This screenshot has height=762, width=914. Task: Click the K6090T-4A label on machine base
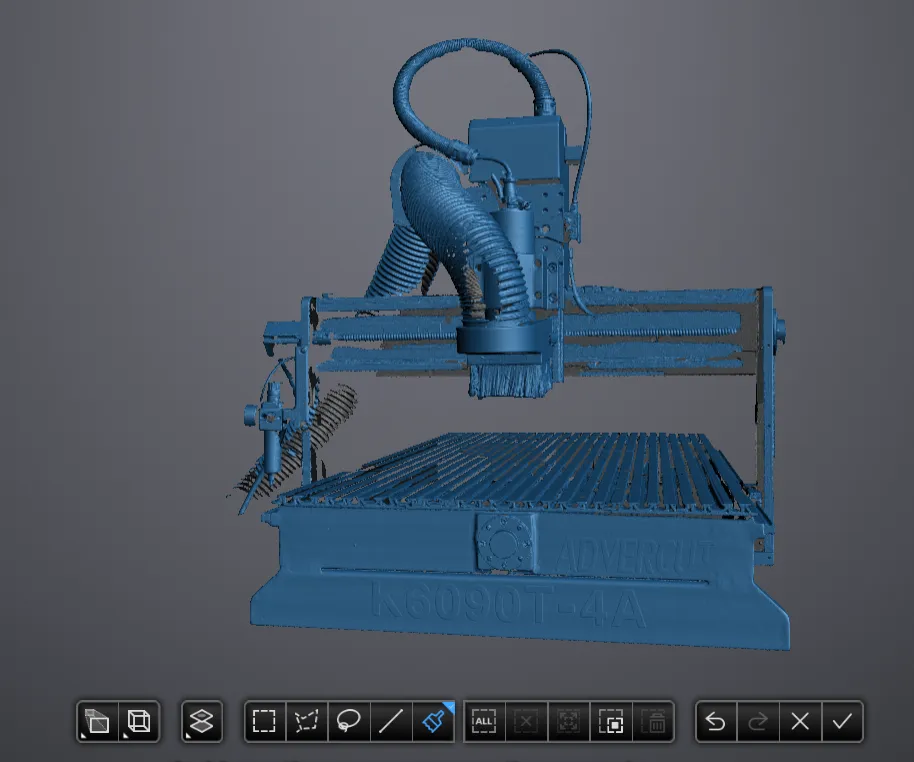[508, 604]
